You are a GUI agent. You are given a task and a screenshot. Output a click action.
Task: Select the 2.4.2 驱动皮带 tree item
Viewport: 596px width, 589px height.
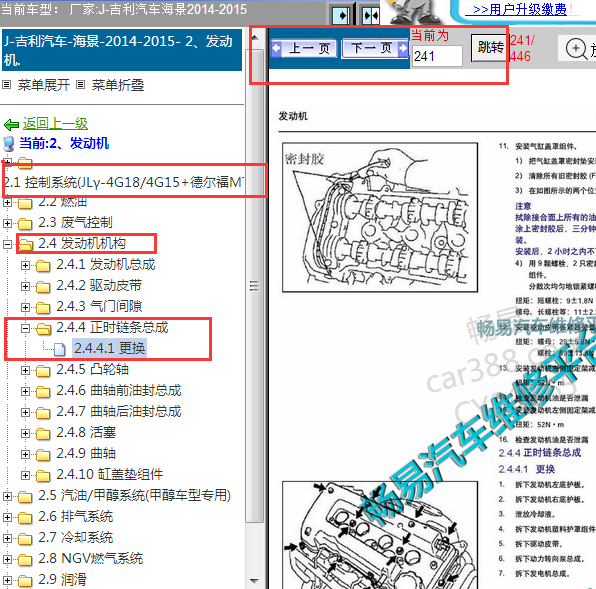(x=99, y=285)
